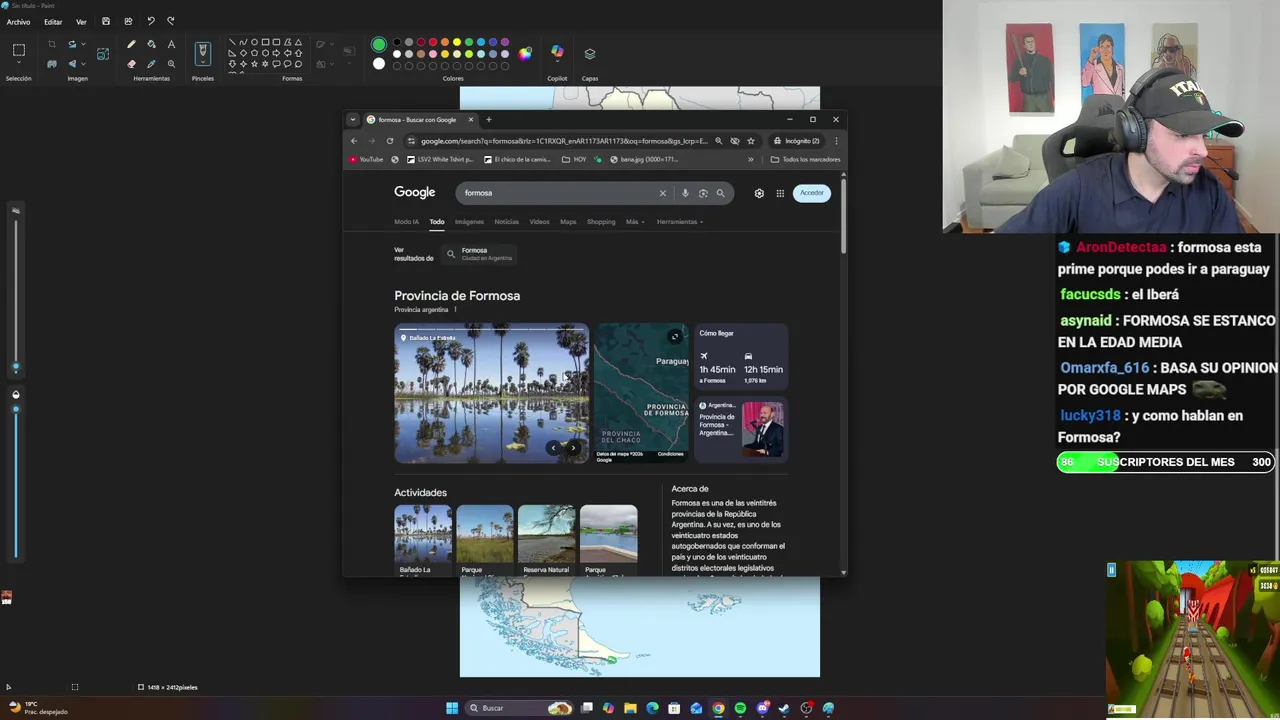
Task: Pick the yellow color swatch in palette
Action: pyautogui.click(x=457, y=43)
